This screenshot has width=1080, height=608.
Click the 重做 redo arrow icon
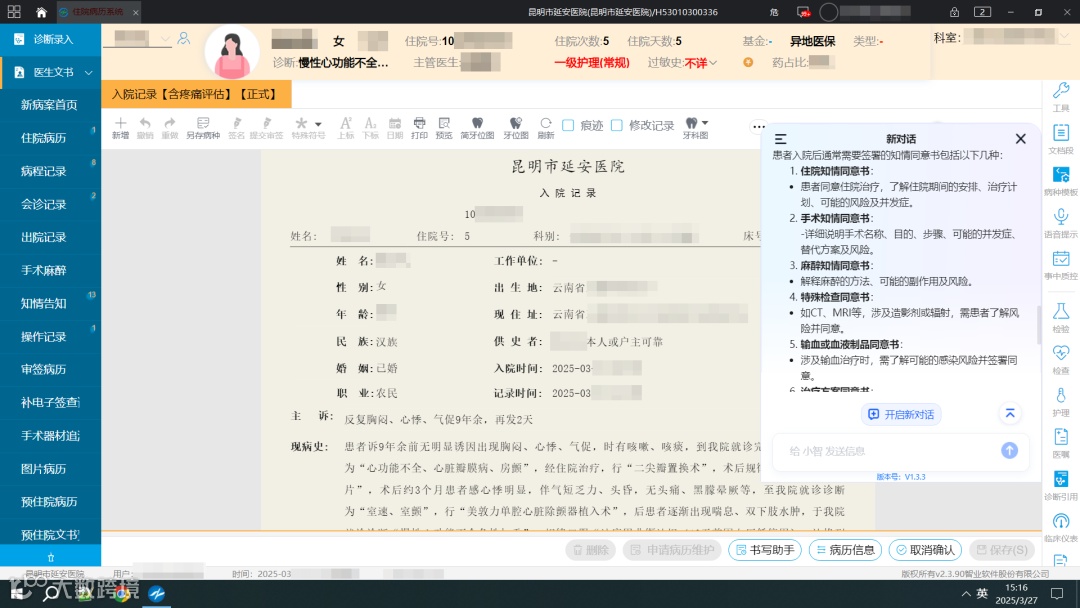[169, 123]
